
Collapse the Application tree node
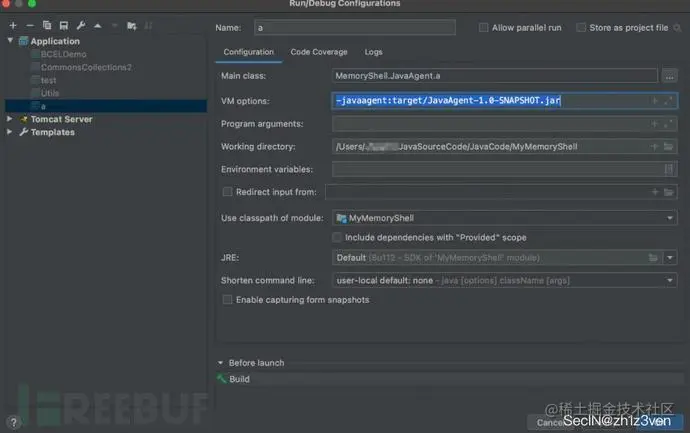10,41
